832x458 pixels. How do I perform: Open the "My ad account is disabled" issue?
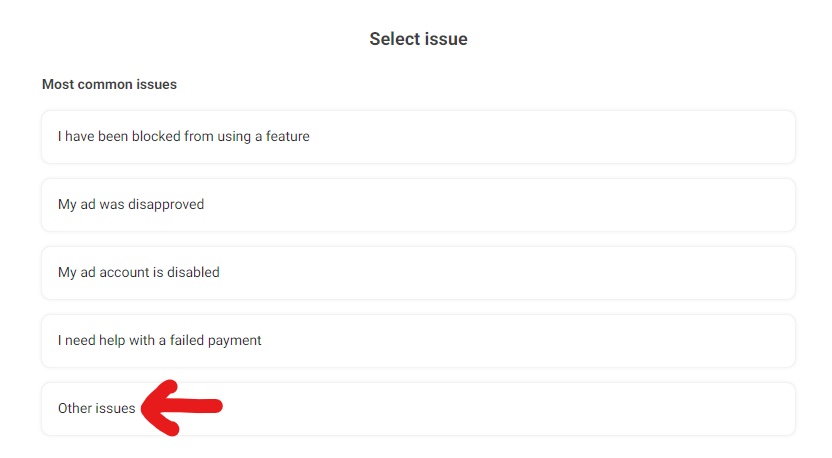click(x=418, y=273)
